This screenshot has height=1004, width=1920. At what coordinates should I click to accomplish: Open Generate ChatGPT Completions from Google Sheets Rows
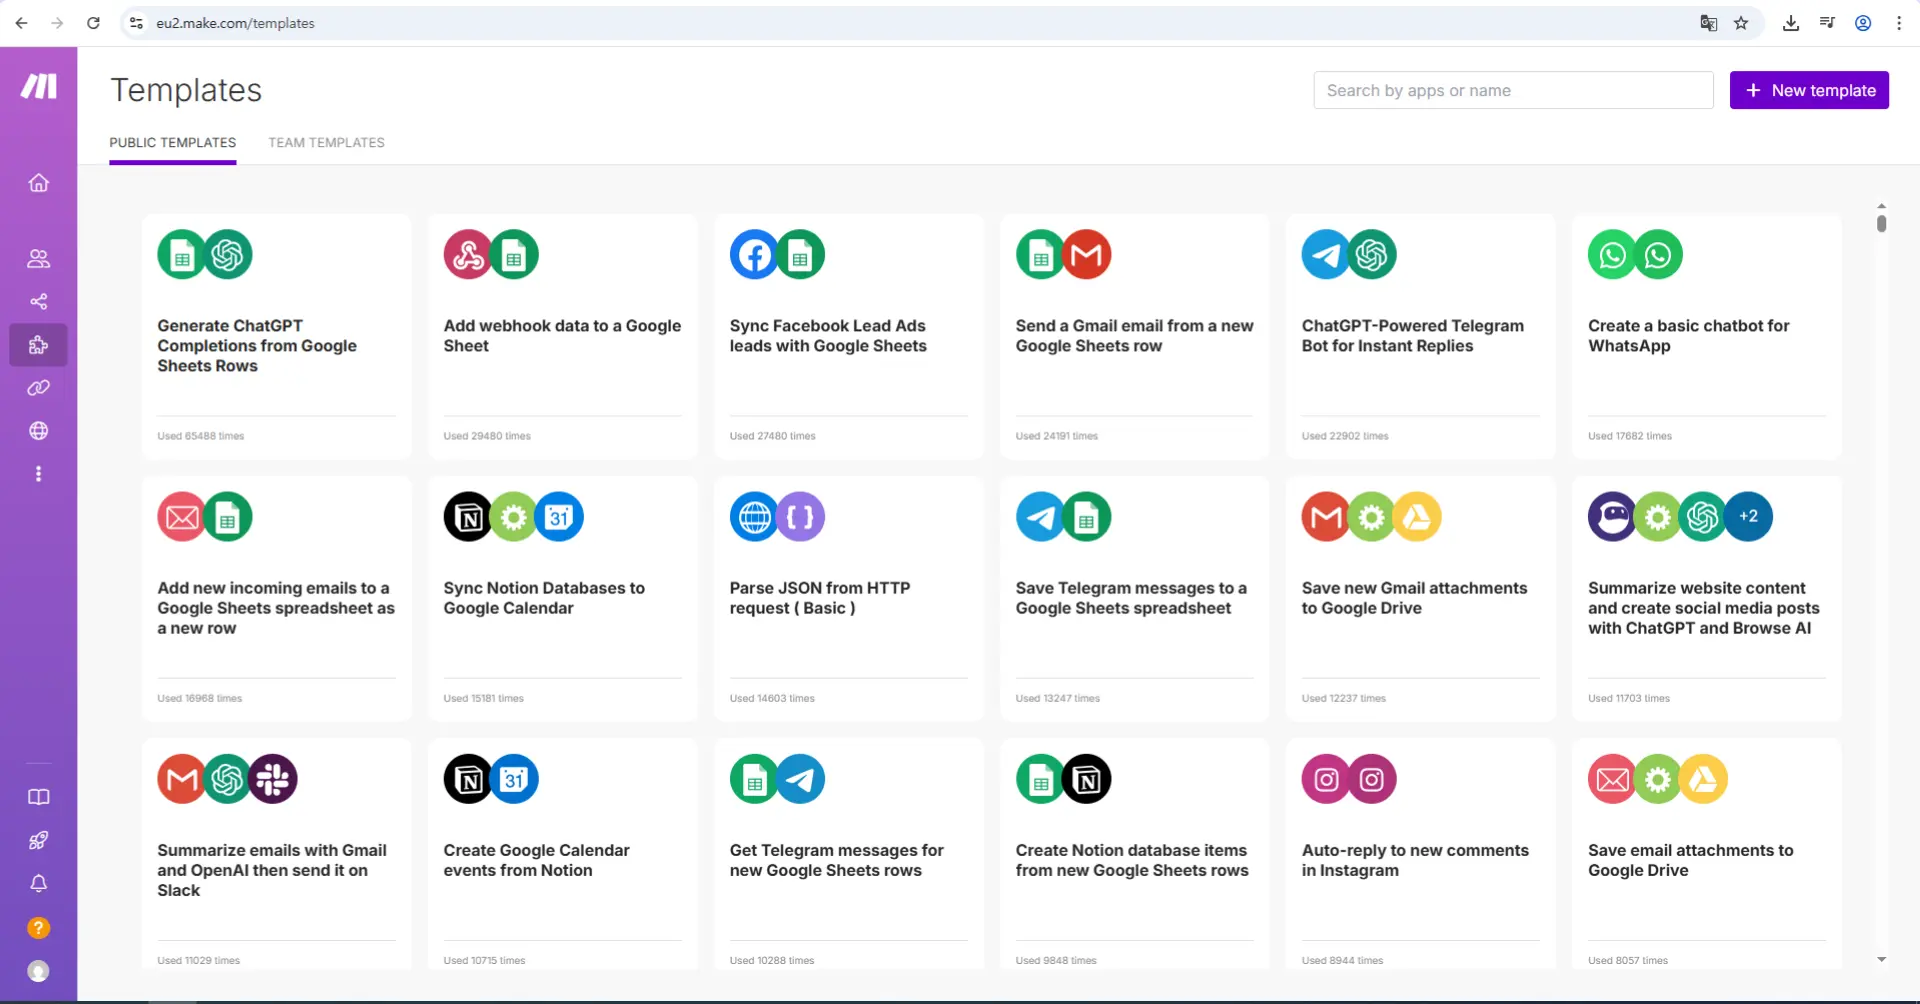coord(277,337)
